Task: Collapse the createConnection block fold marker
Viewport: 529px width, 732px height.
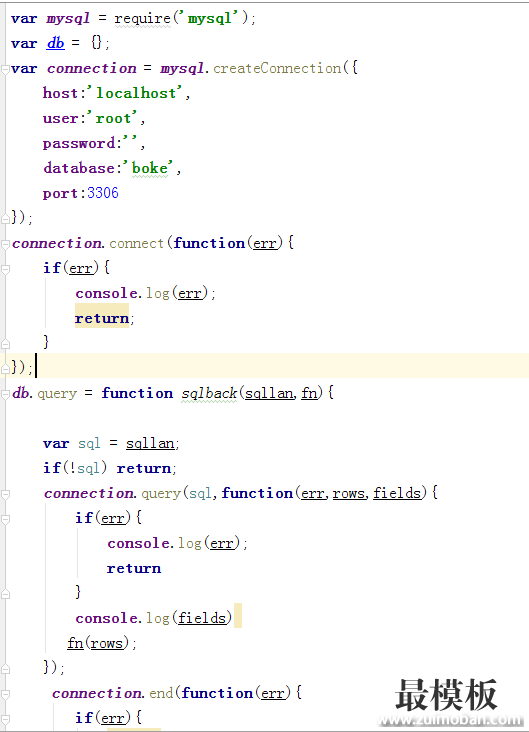Action: click(5, 69)
